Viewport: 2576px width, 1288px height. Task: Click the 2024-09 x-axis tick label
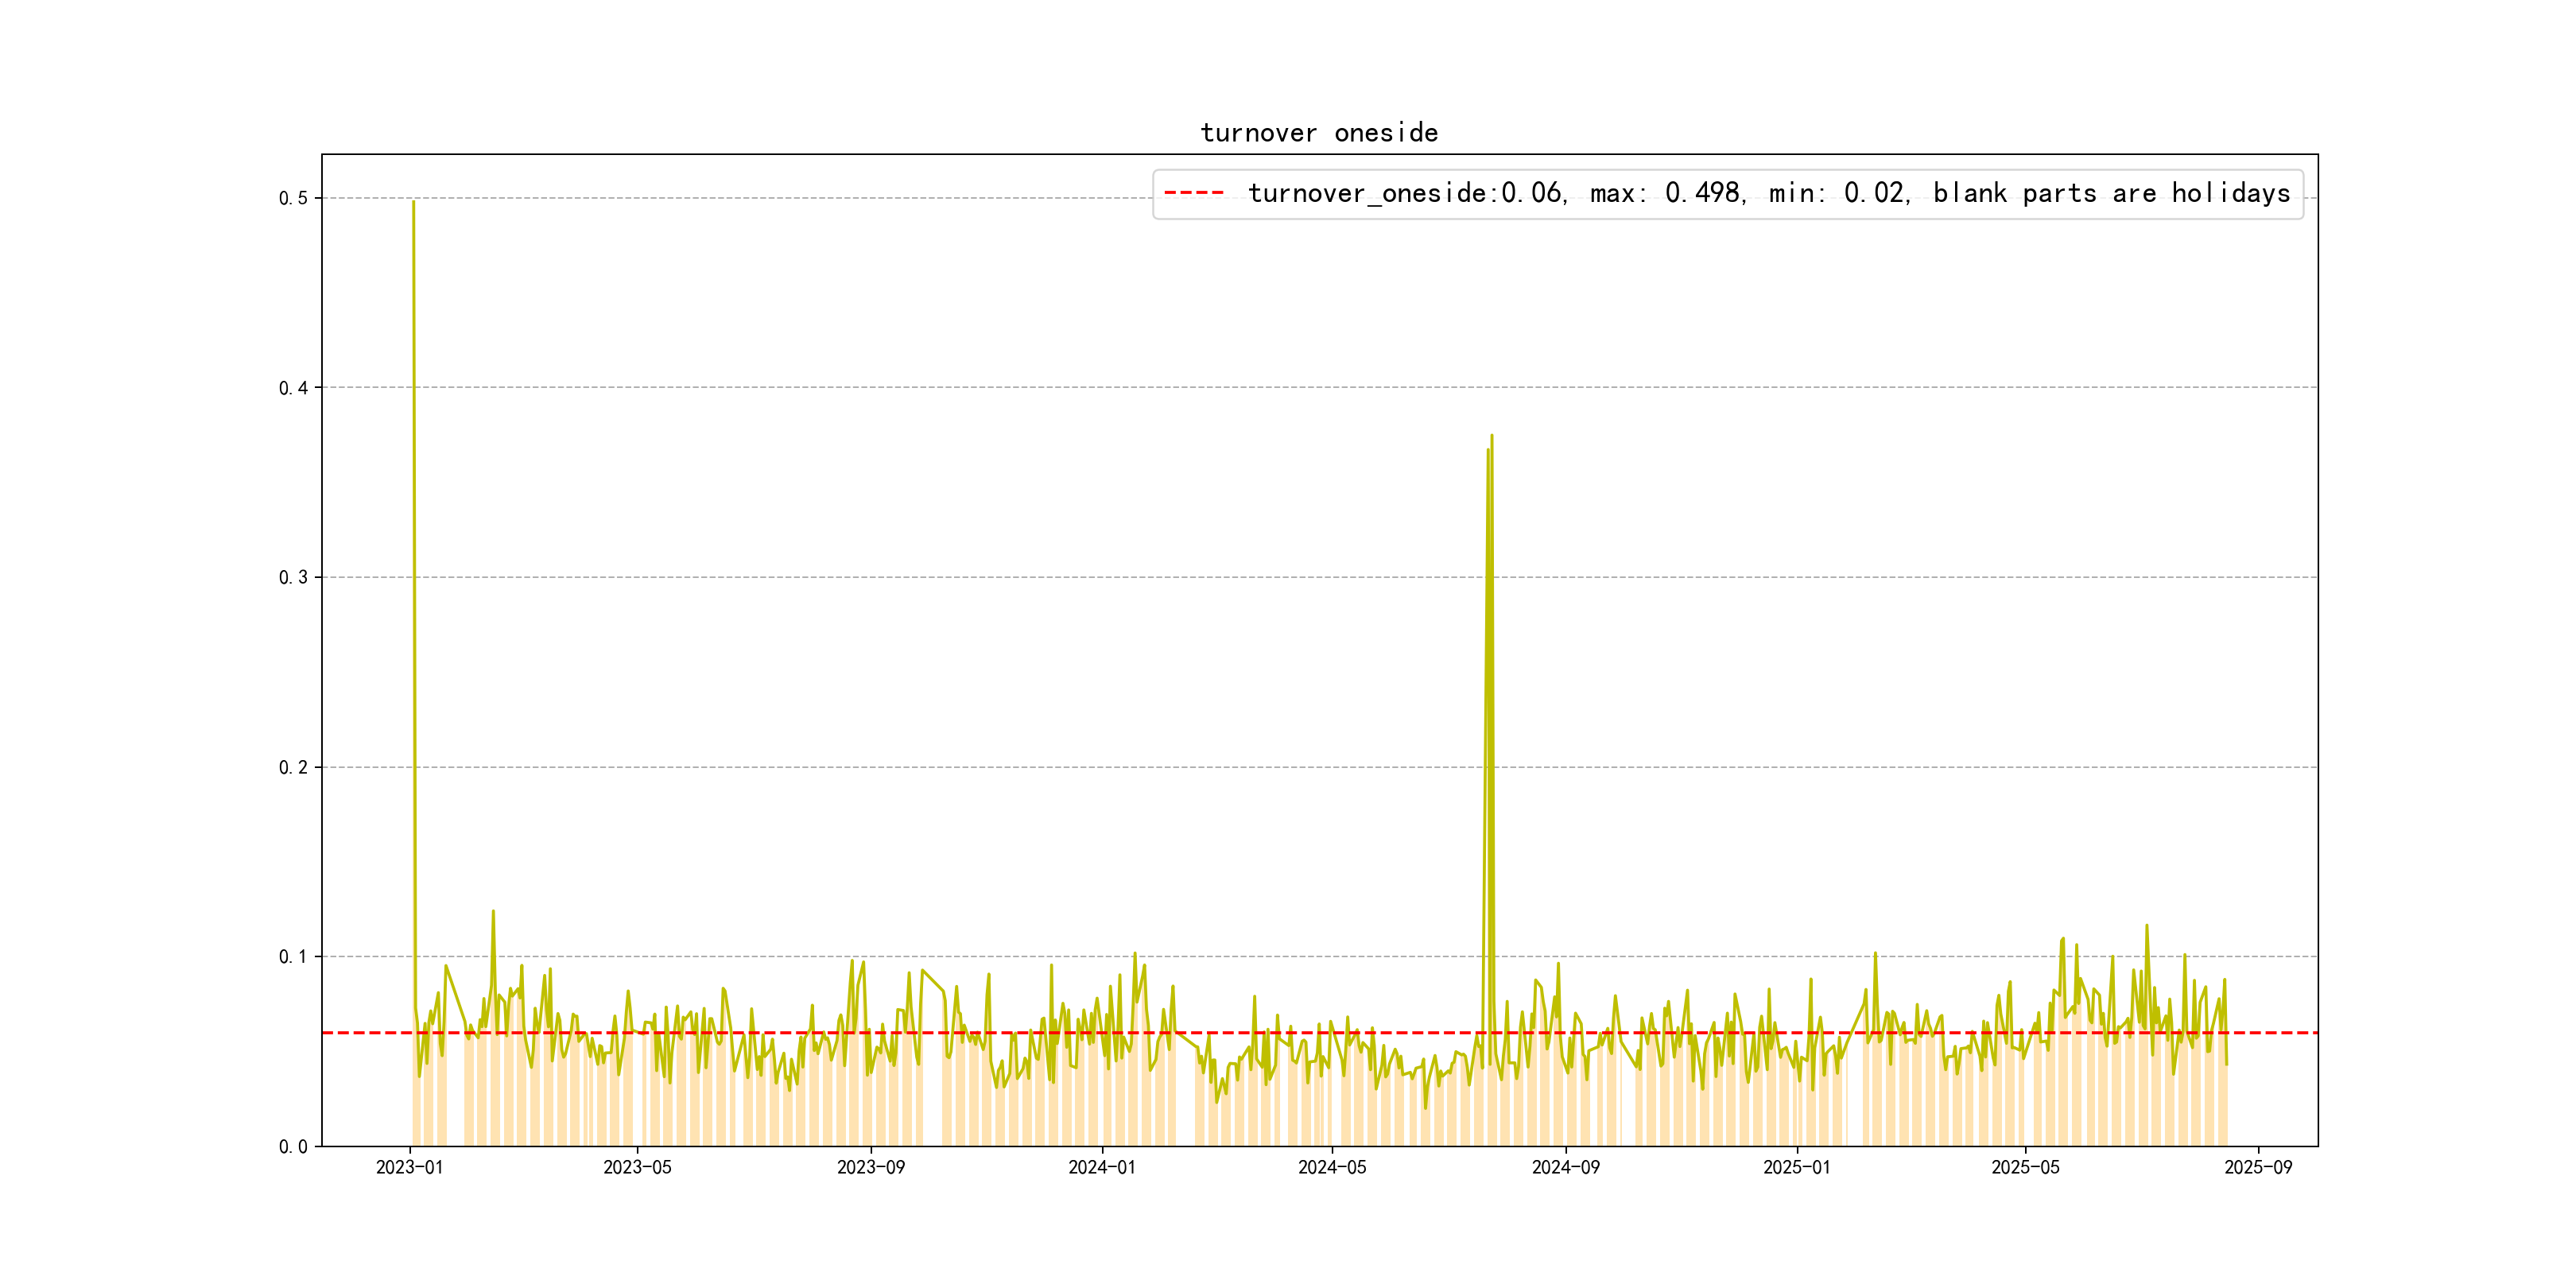[x=1565, y=1167]
